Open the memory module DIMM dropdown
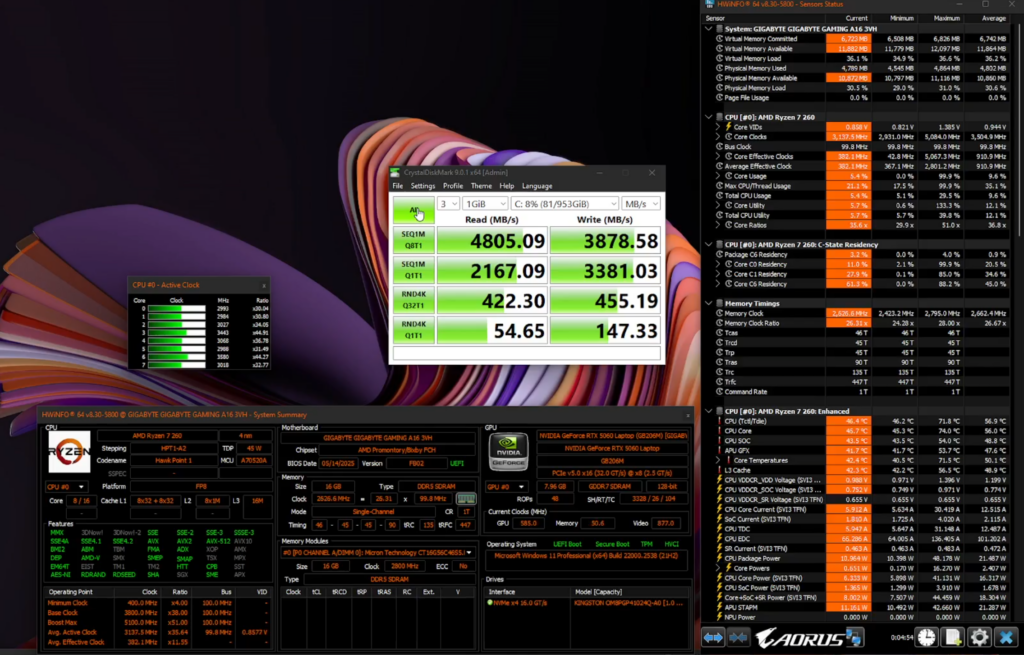Screen dimensions: 1024x655 pos(377,552)
